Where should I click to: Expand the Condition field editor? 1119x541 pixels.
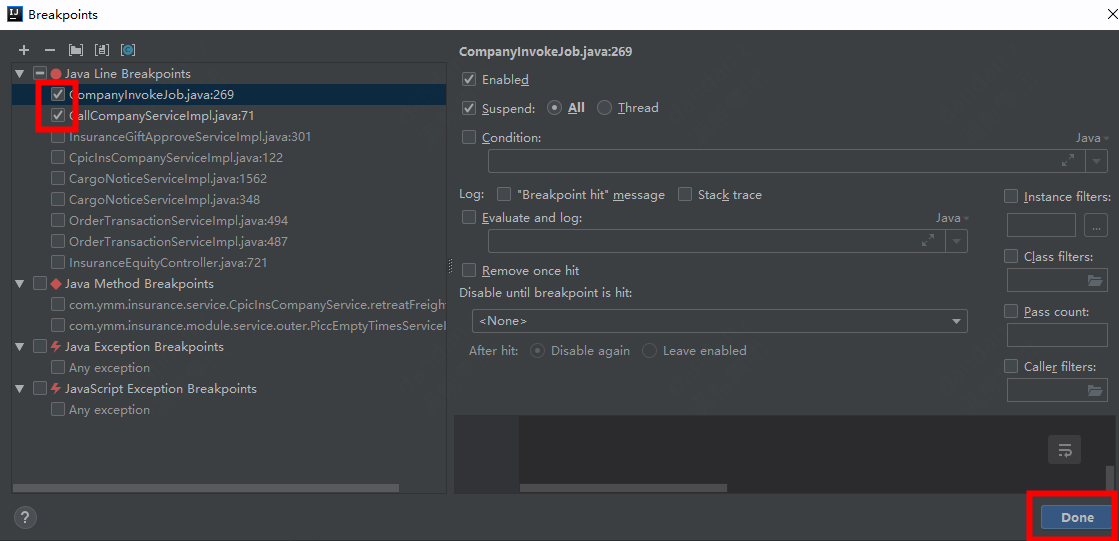click(x=1068, y=161)
